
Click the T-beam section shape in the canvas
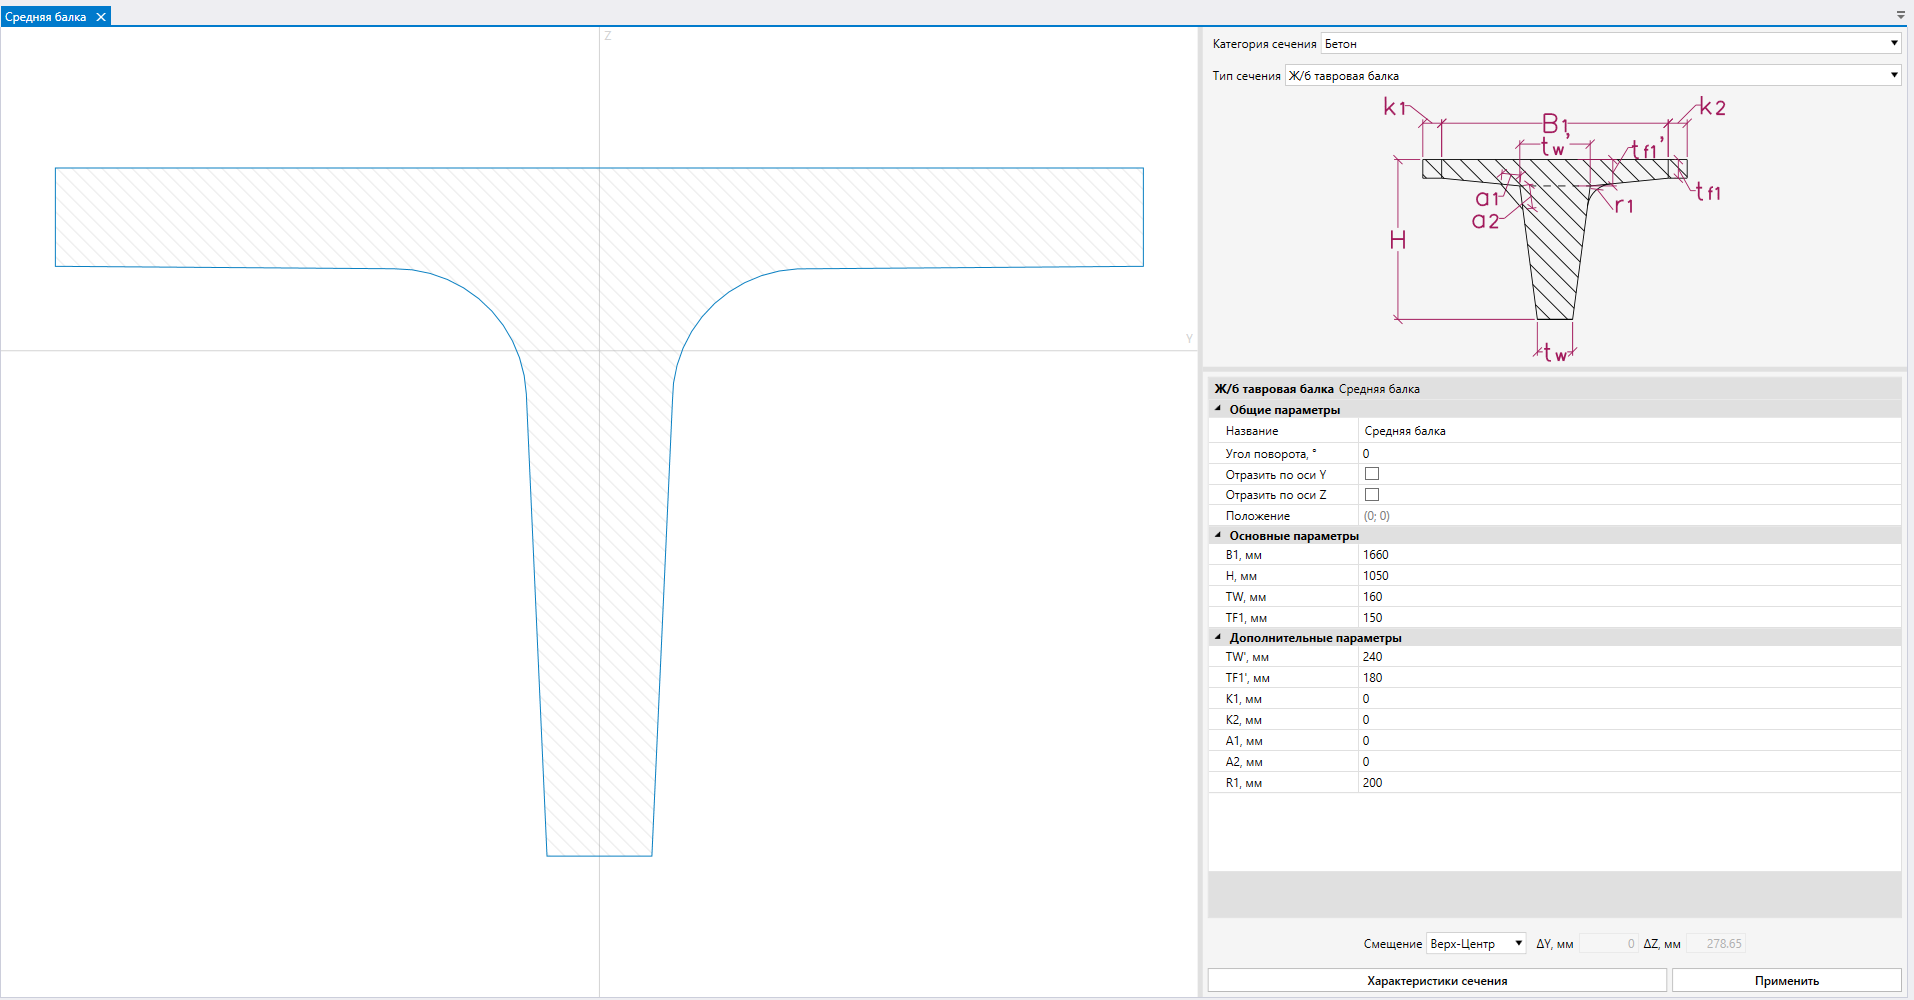pyautogui.click(x=599, y=511)
